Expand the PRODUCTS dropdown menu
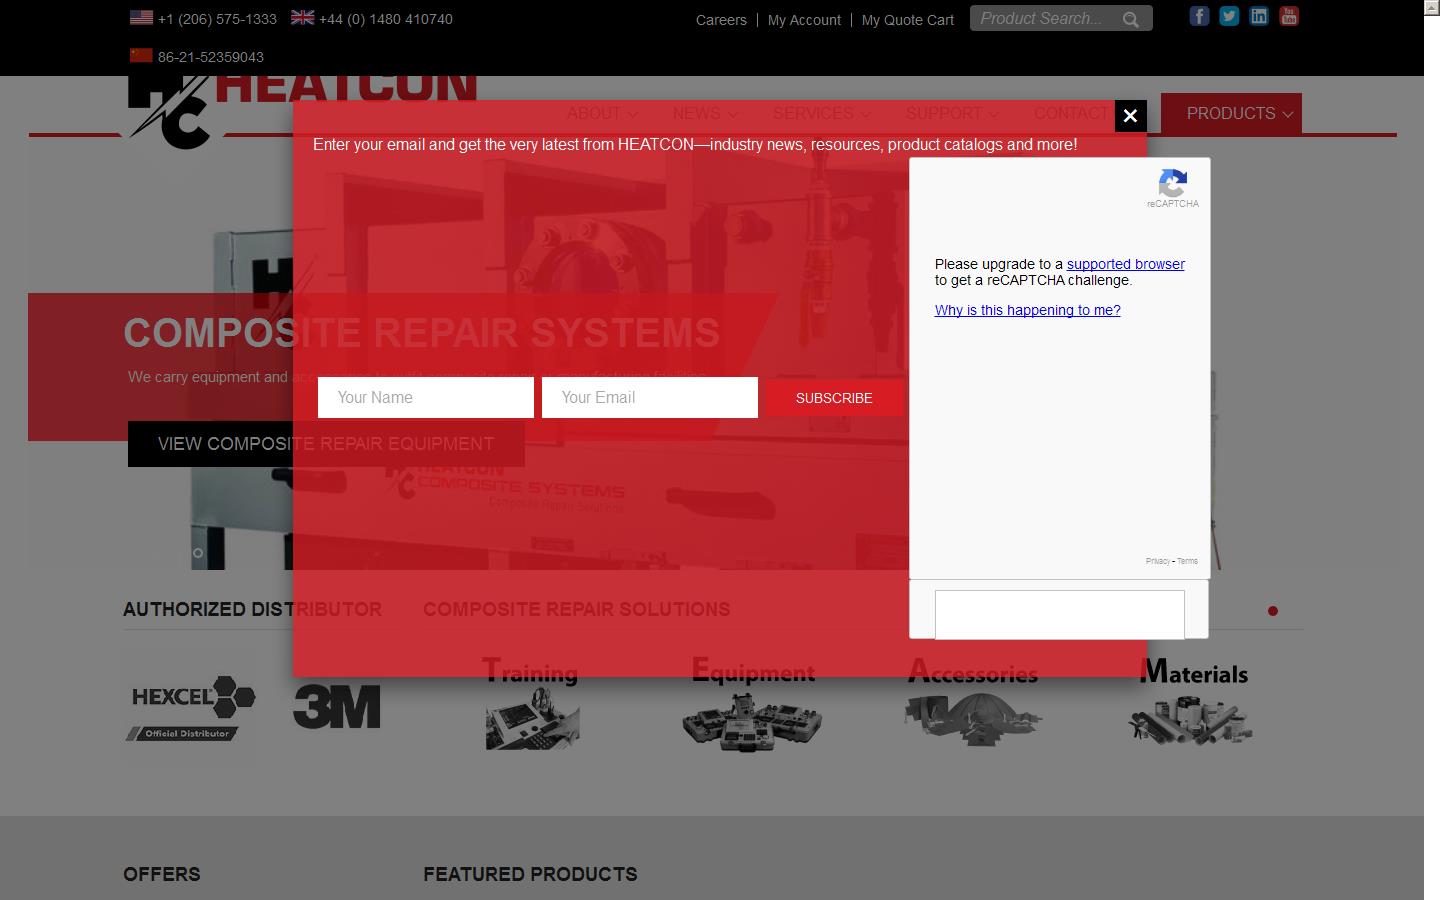1440x900 pixels. pos(1238,114)
